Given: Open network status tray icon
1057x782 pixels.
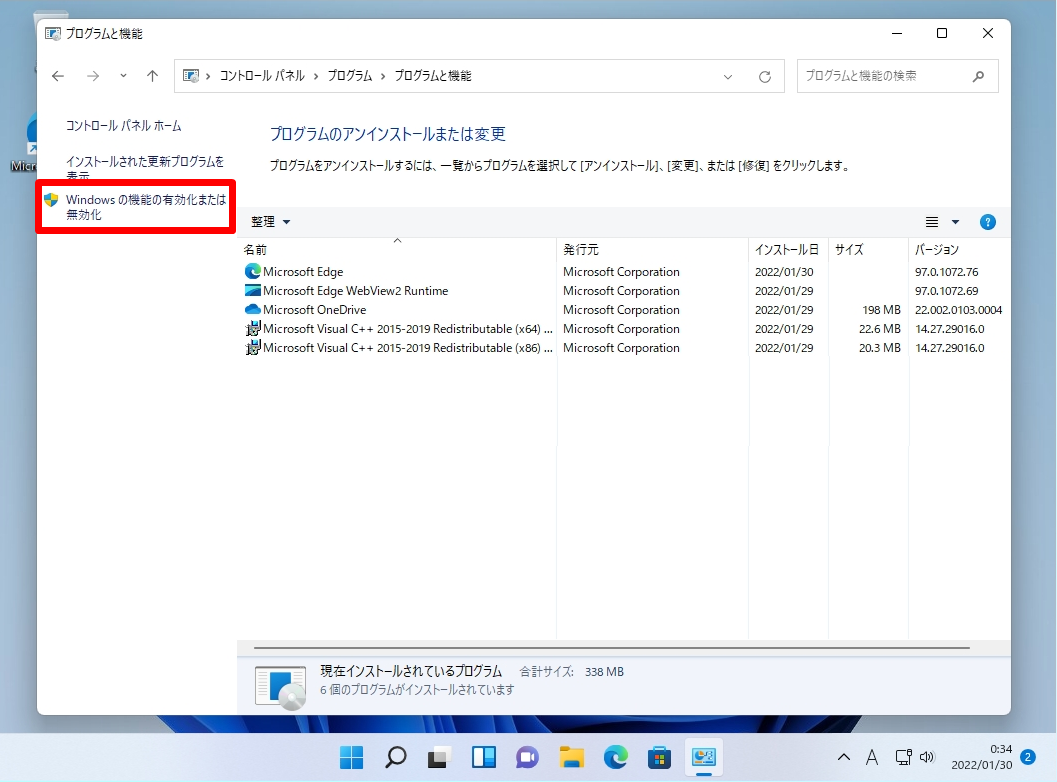Looking at the screenshot, I should (903, 758).
